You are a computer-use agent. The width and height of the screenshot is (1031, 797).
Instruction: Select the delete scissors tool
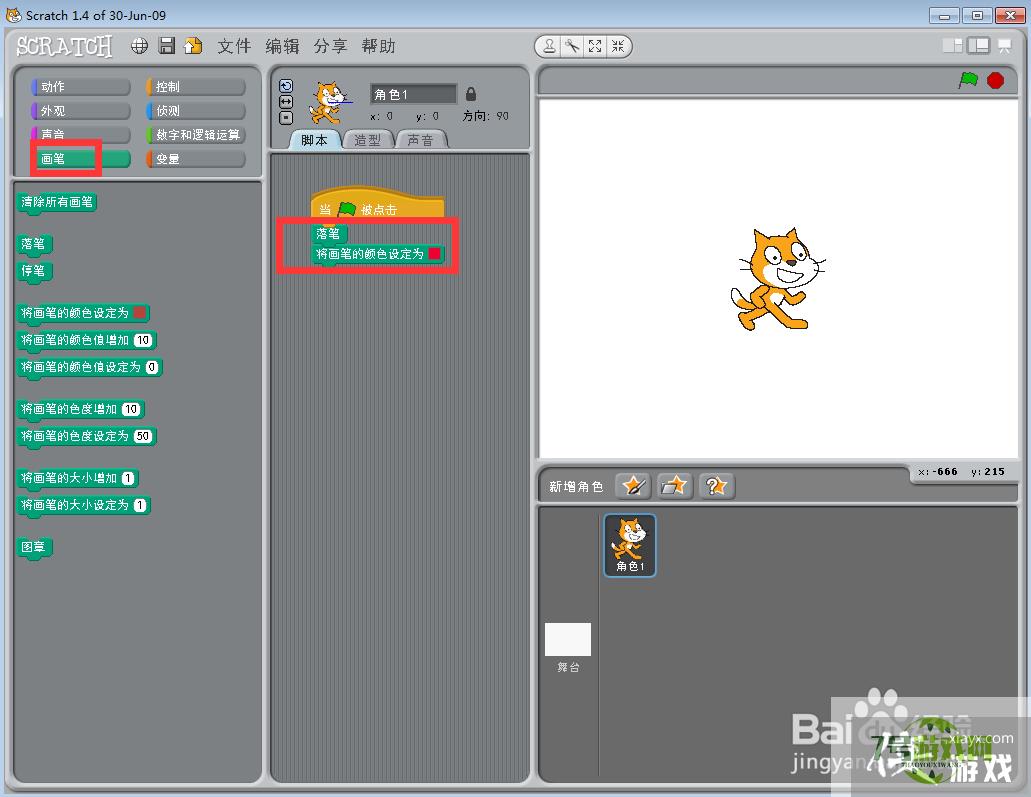(x=572, y=45)
